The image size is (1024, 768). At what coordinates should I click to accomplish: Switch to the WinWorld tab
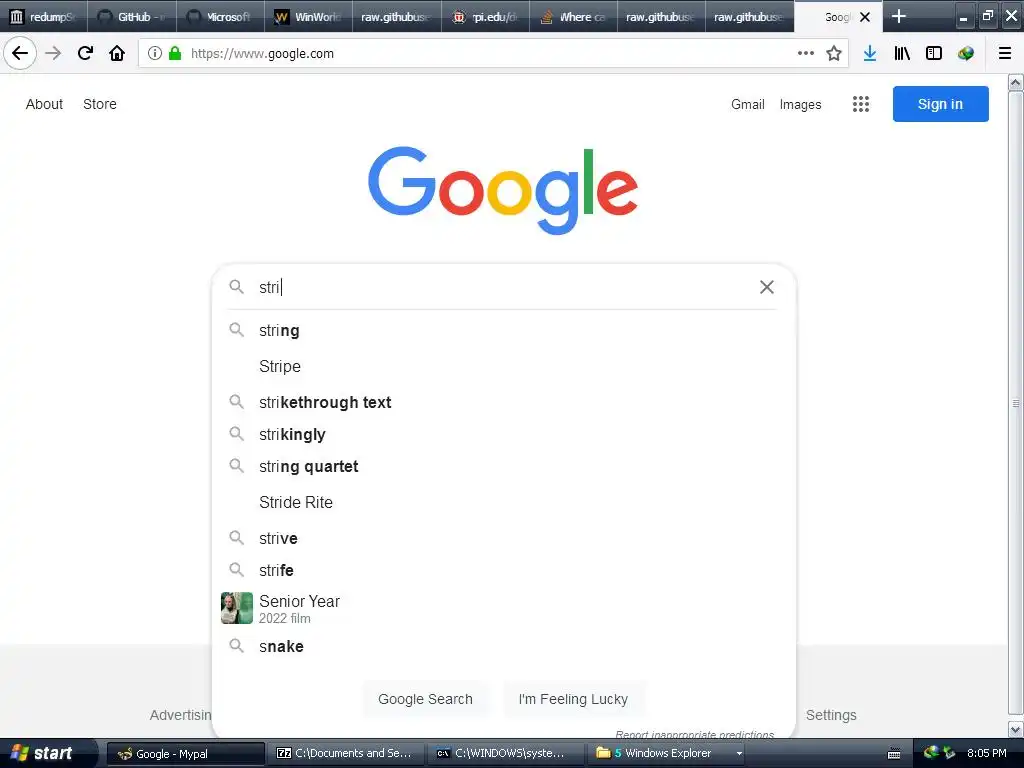[308, 17]
